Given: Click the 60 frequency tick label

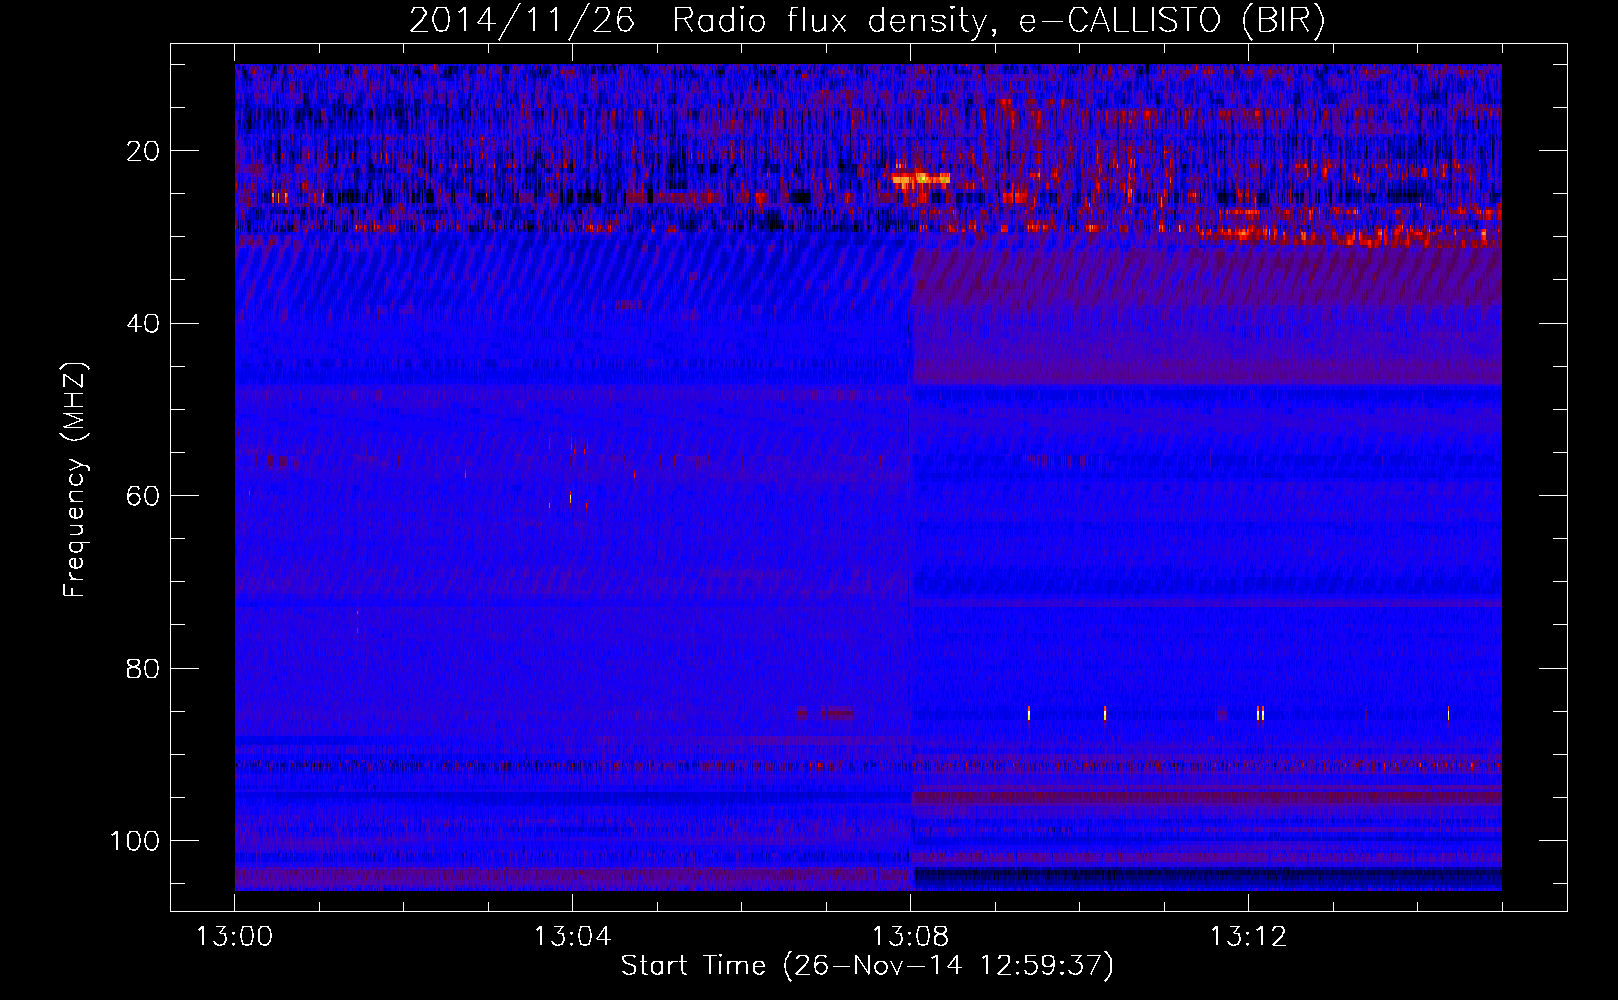Looking at the screenshot, I should [x=143, y=496].
